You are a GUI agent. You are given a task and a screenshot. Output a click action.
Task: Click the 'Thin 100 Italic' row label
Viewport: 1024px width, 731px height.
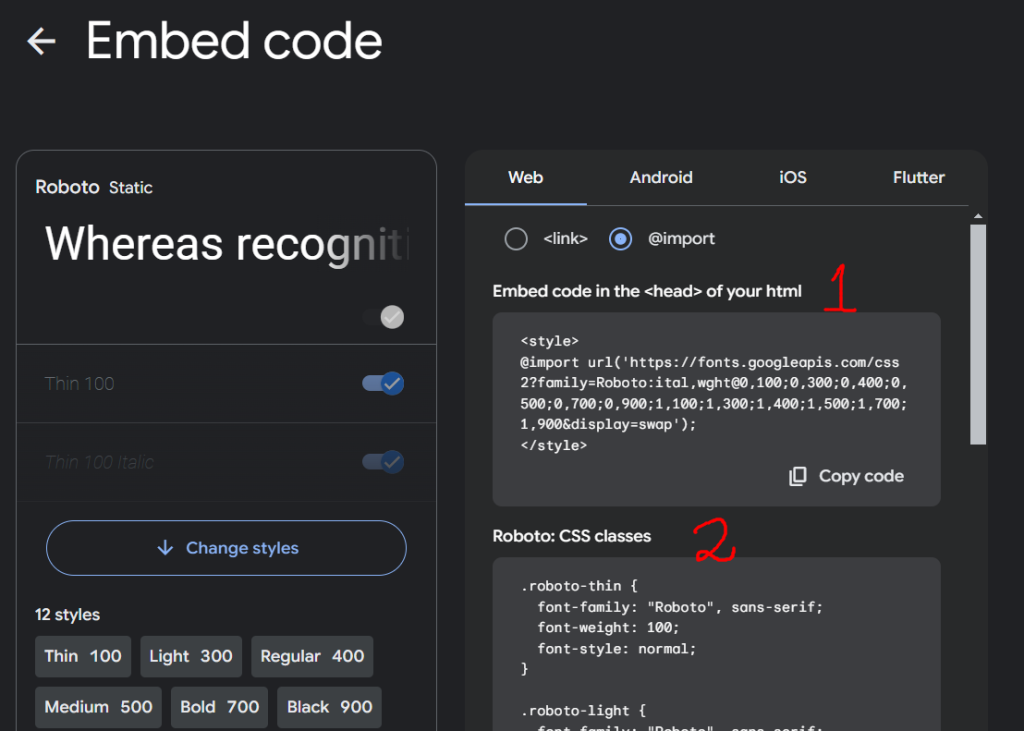pos(99,463)
